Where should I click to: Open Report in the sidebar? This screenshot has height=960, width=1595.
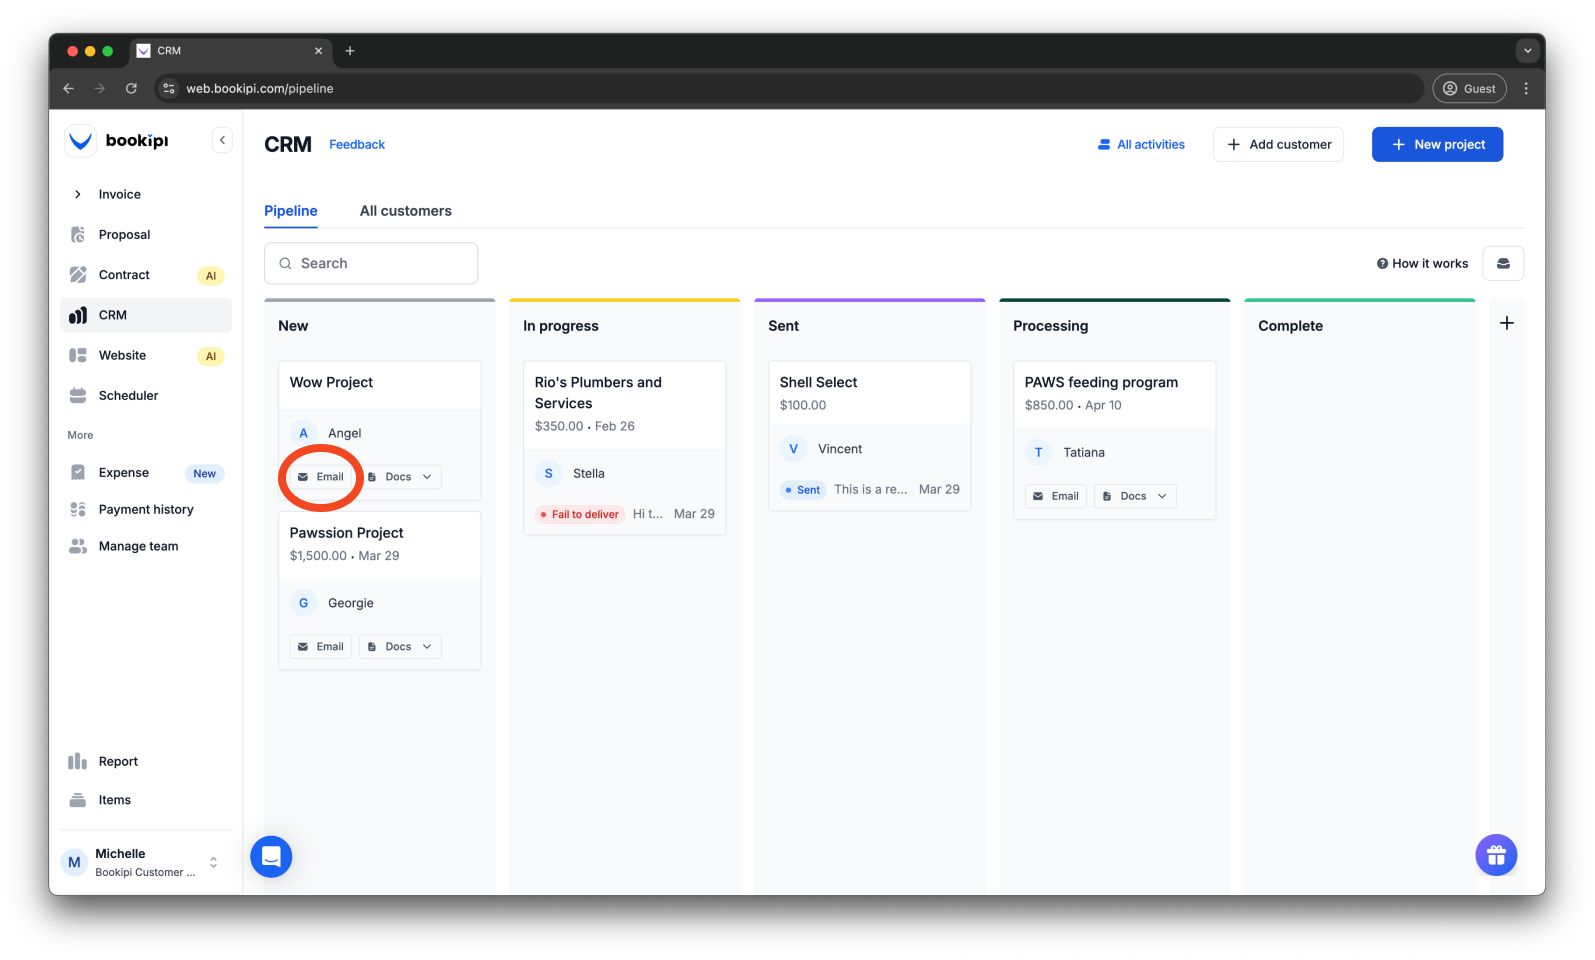(118, 761)
